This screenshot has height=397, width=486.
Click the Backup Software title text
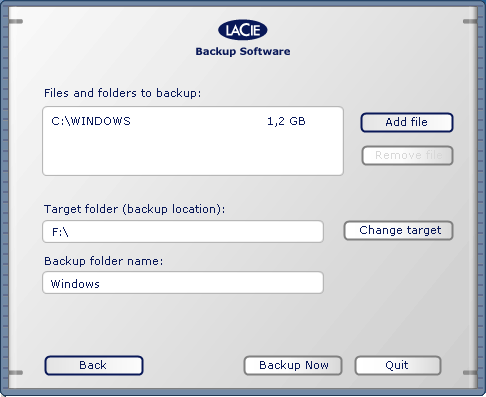pyautogui.click(x=243, y=51)
